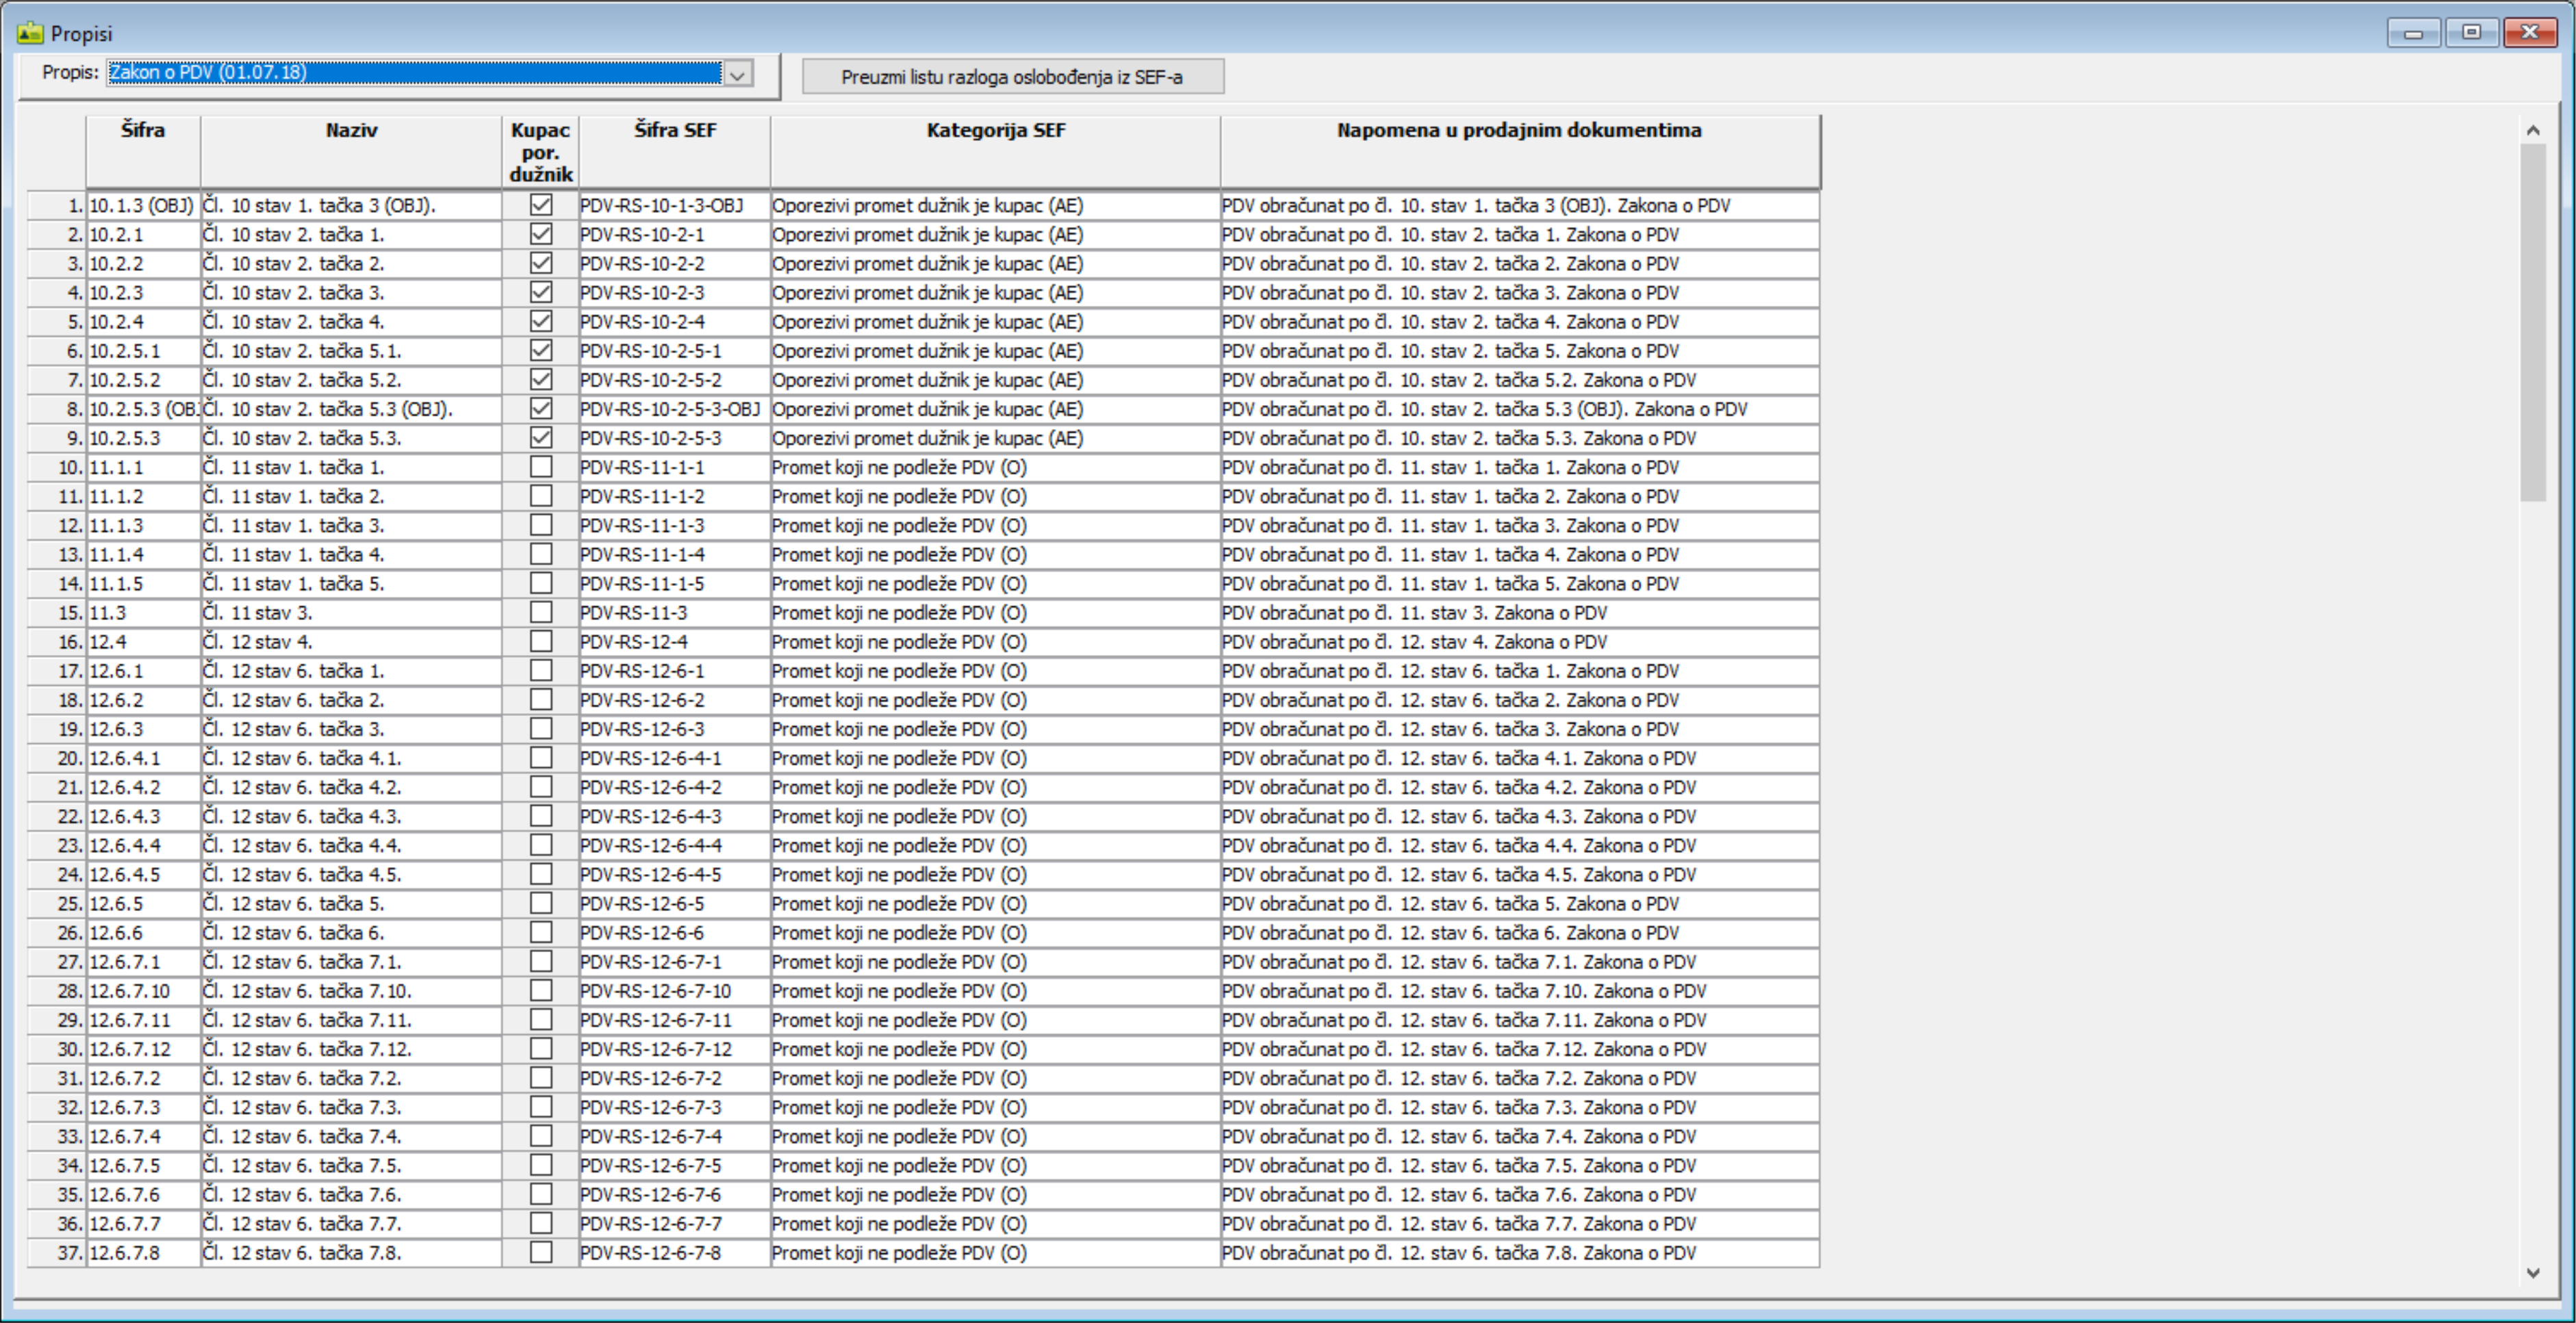Screen dimensions: 2576x1323
Task: Select Napomena cell for row 11.1.2
Action: coord(1520,496)
